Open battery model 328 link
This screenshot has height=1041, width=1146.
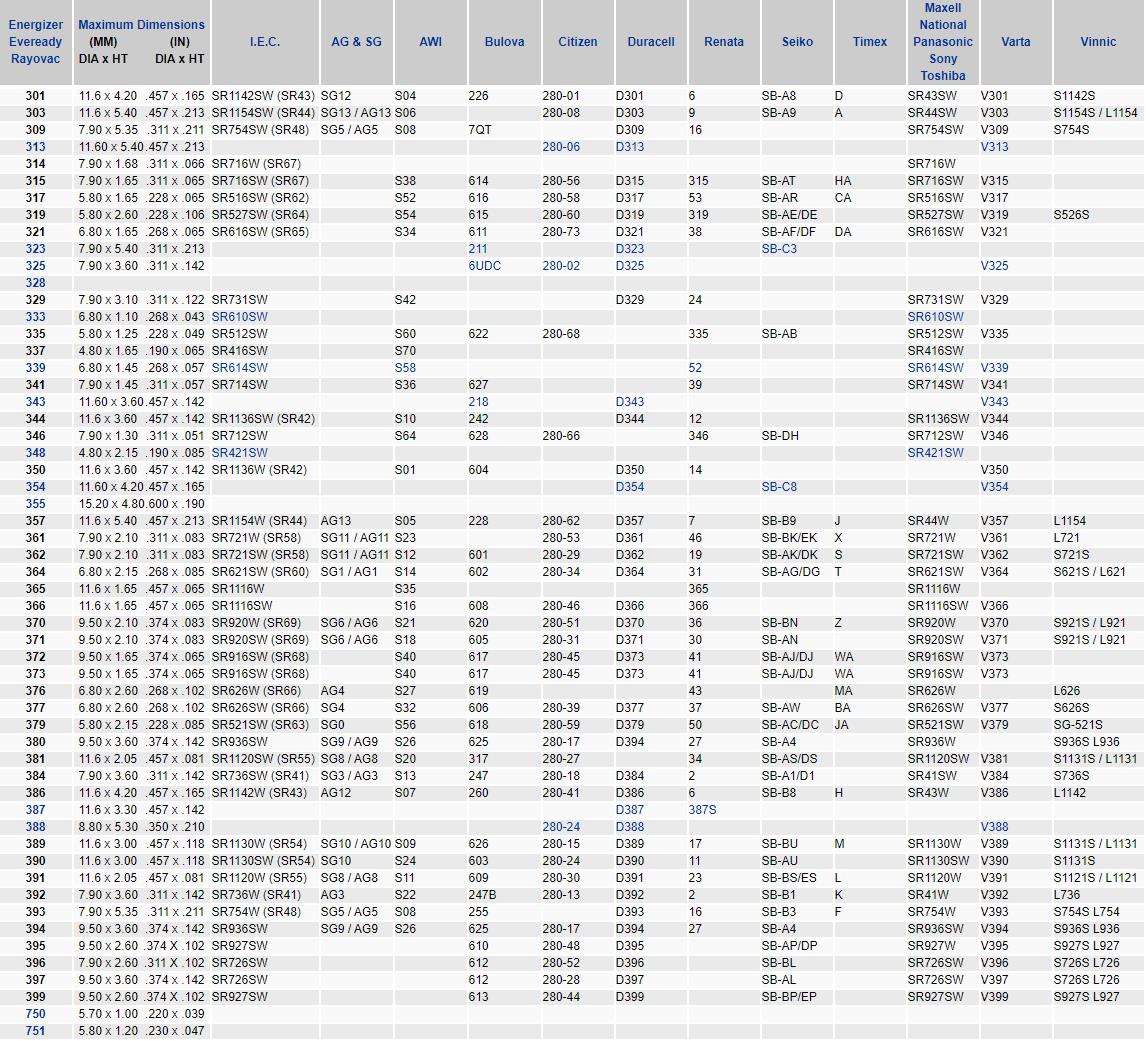pos(35,283)
